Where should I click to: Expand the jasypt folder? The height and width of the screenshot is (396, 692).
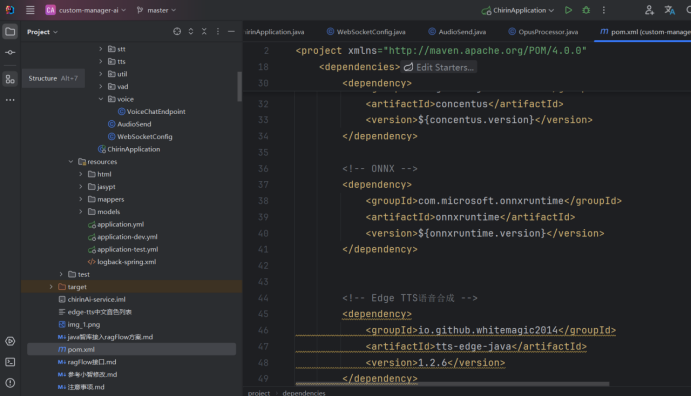pyautogui.click(x=81, y=187)
